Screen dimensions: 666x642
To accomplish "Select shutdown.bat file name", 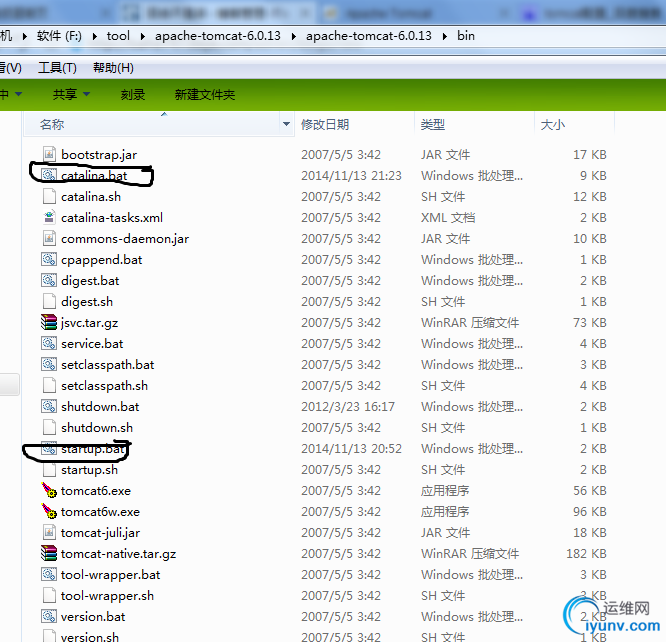I will click(x=100, y=407).
